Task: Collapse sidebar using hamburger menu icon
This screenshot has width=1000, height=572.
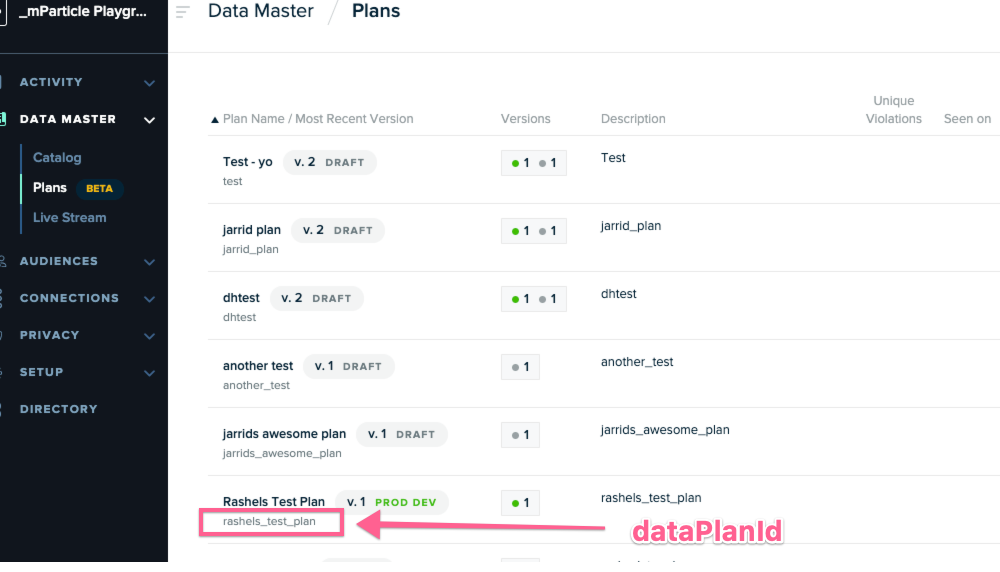Action: click(182, 11)
